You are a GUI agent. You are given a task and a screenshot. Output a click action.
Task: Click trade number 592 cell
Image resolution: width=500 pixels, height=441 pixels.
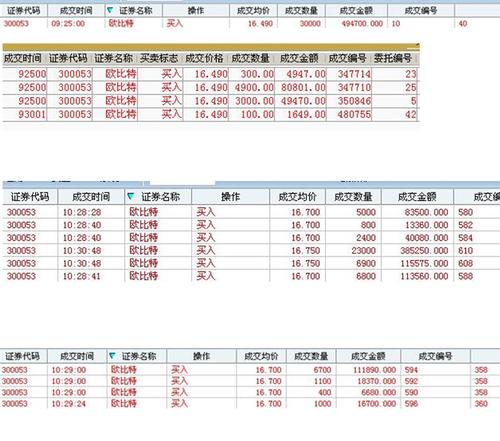411,381
